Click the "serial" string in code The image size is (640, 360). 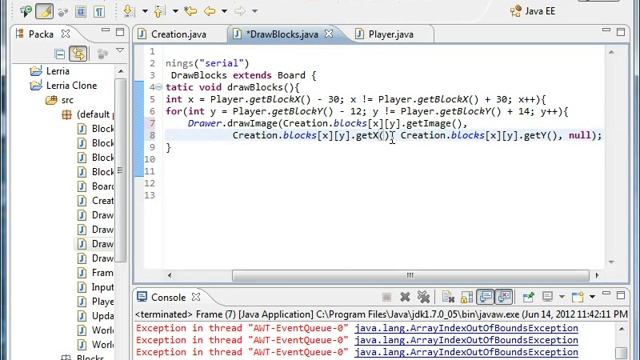pyautogui.click(x=222, y=63)
